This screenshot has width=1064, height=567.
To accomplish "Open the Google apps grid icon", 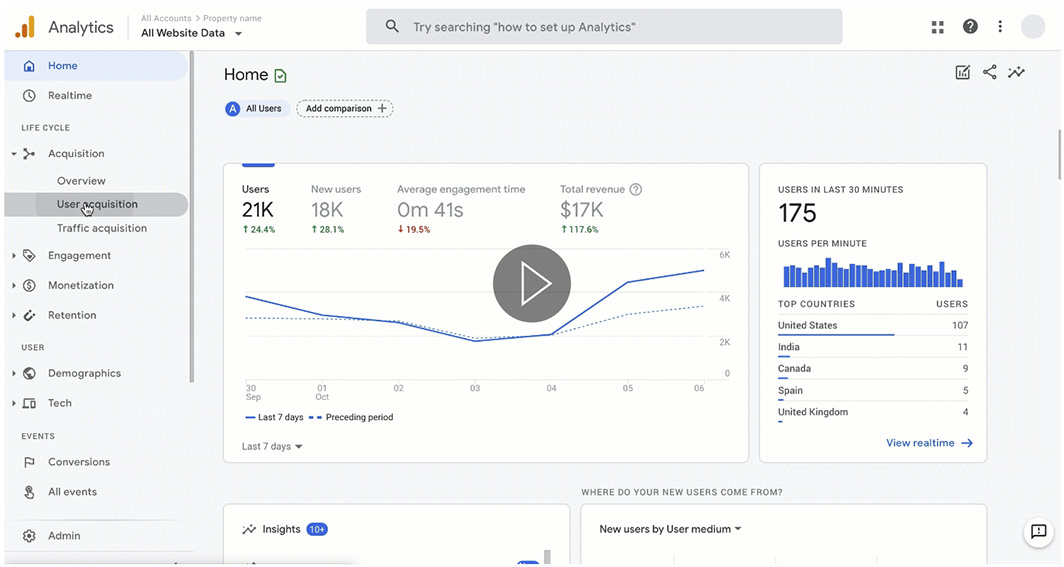I will 937,27.
